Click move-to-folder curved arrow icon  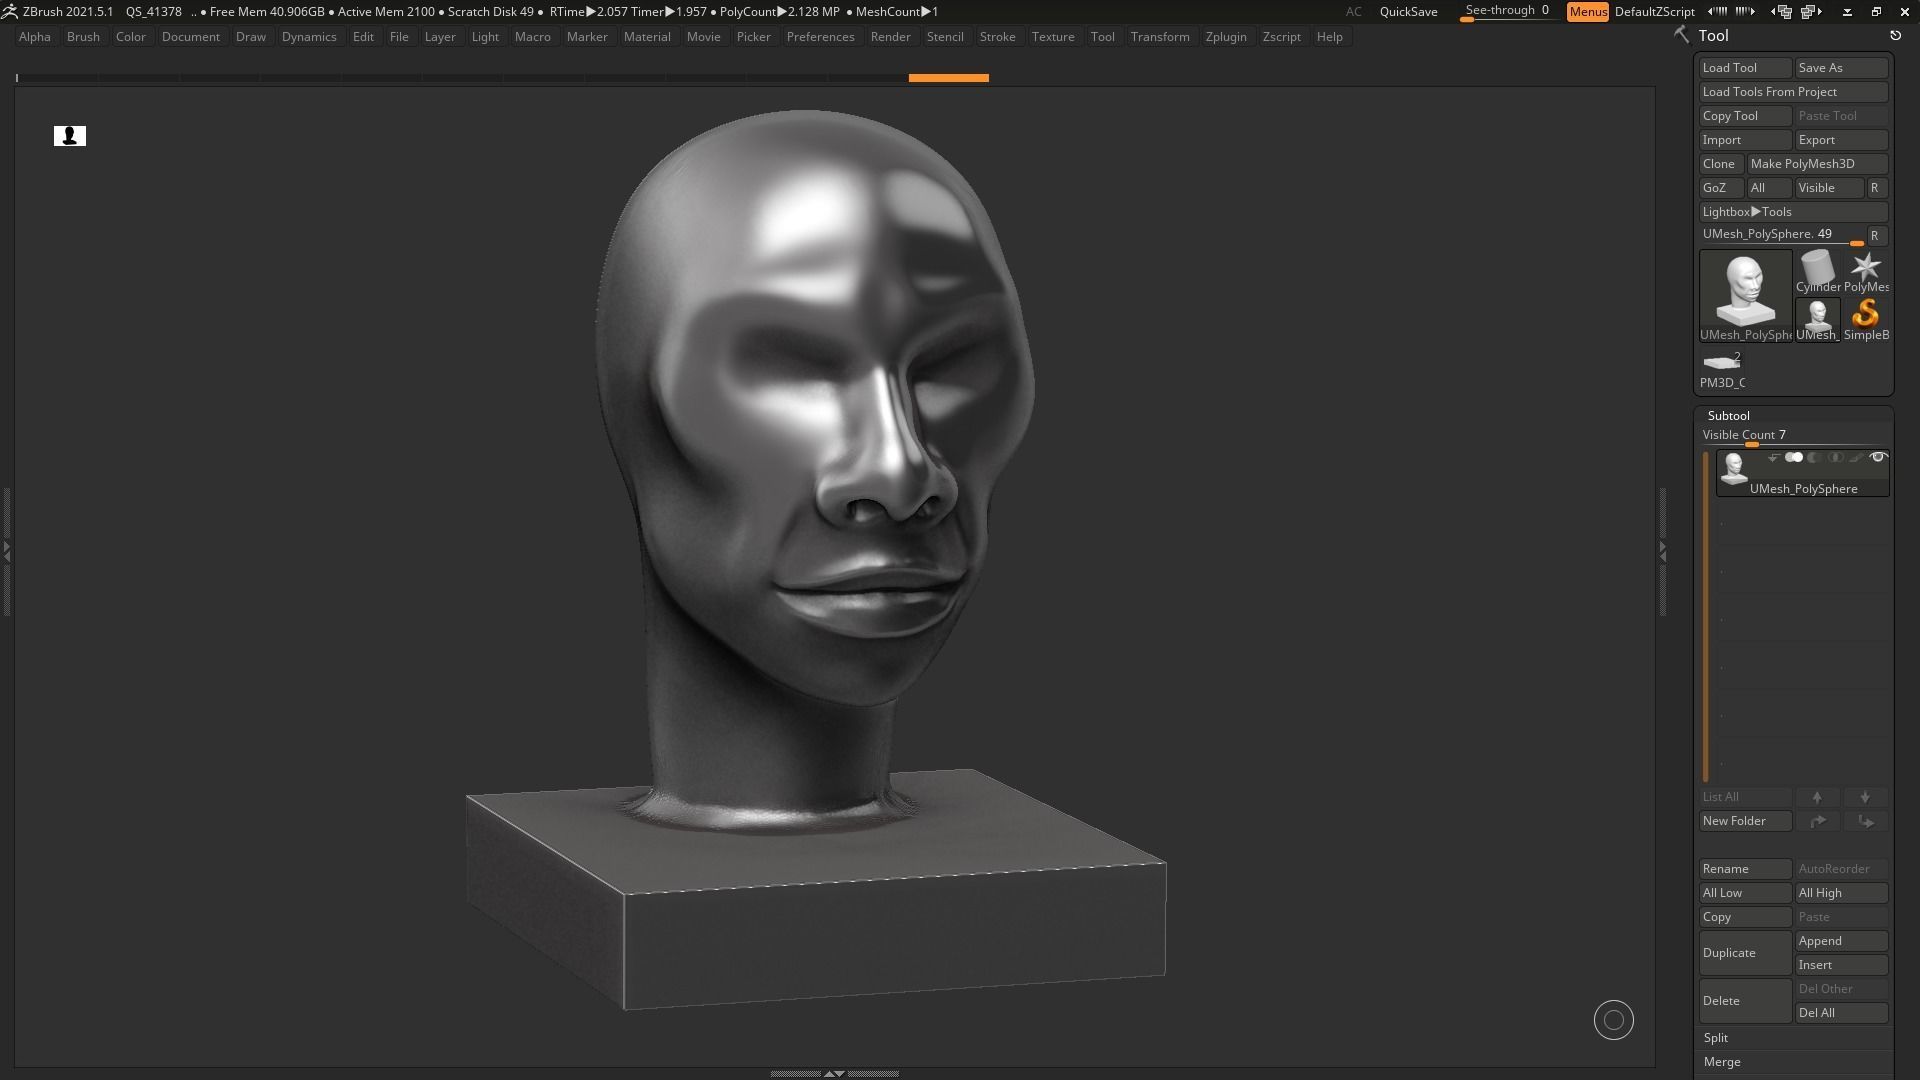[1817, 821]
